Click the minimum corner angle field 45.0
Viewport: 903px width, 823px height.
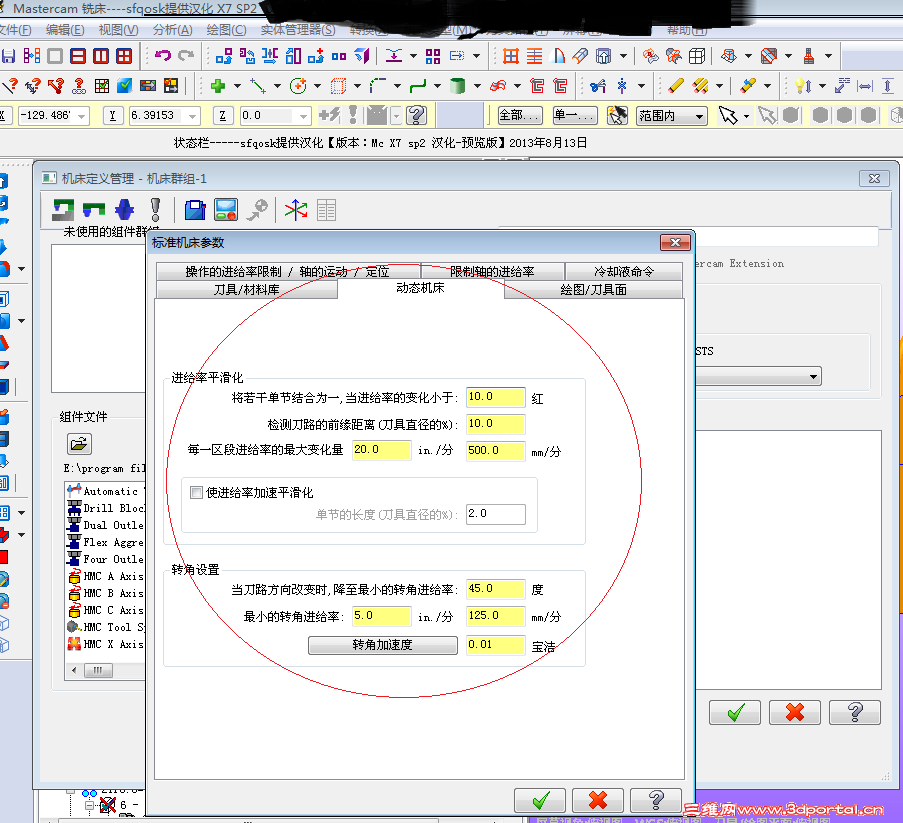tap(495, 589)
